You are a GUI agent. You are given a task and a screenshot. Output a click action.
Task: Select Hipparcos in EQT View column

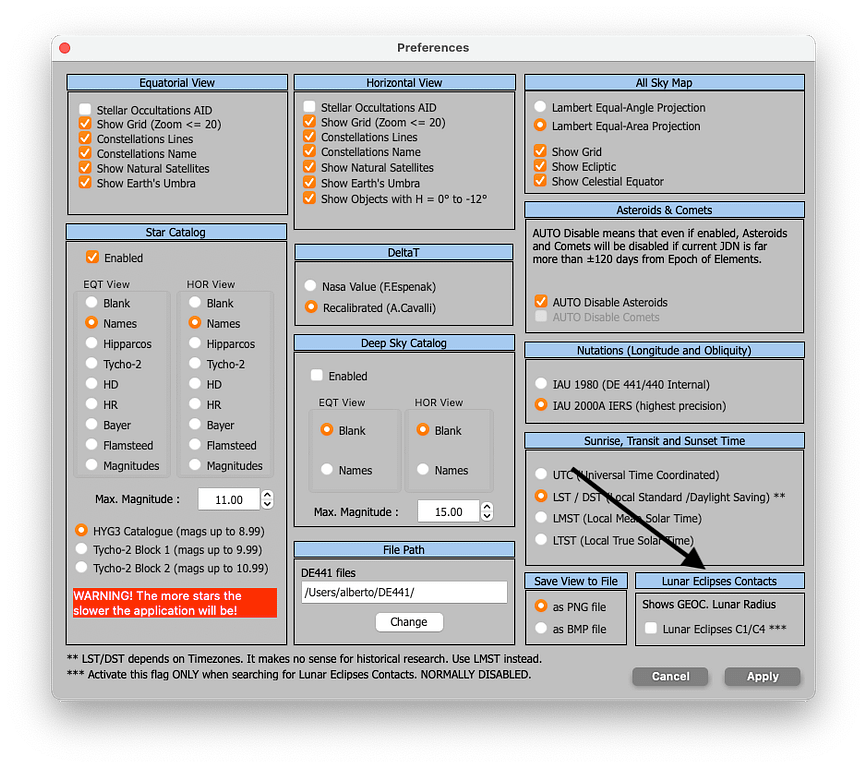(92, 343)
